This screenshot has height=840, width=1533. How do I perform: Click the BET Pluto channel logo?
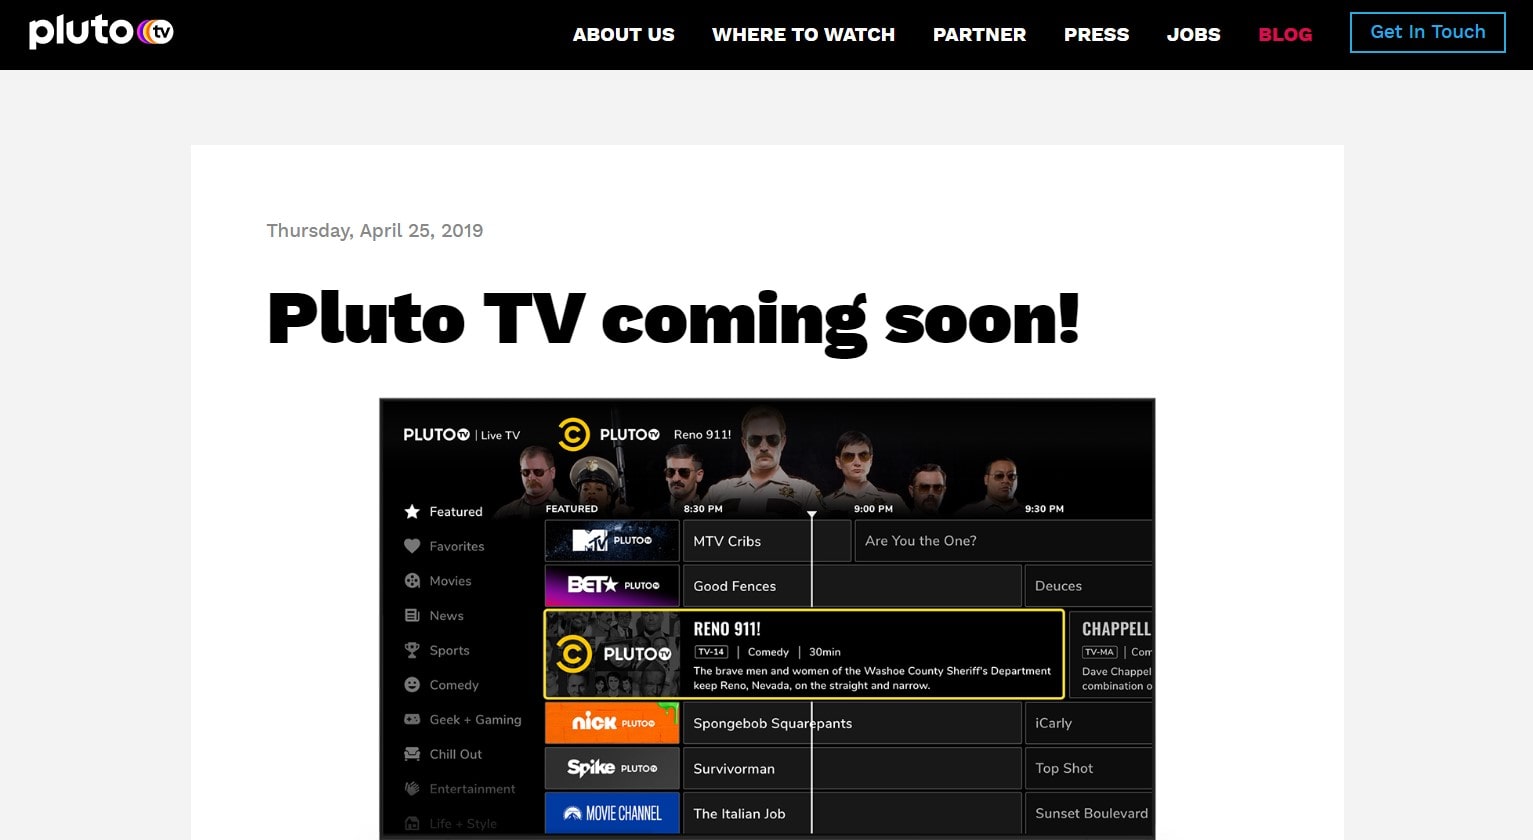click(612, 586)
